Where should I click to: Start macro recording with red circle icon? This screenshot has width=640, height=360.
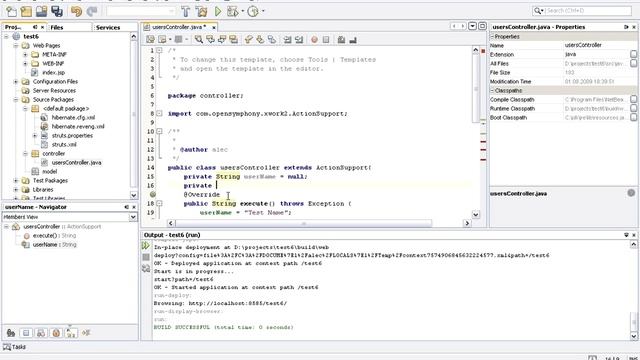(x=314, y=40)
